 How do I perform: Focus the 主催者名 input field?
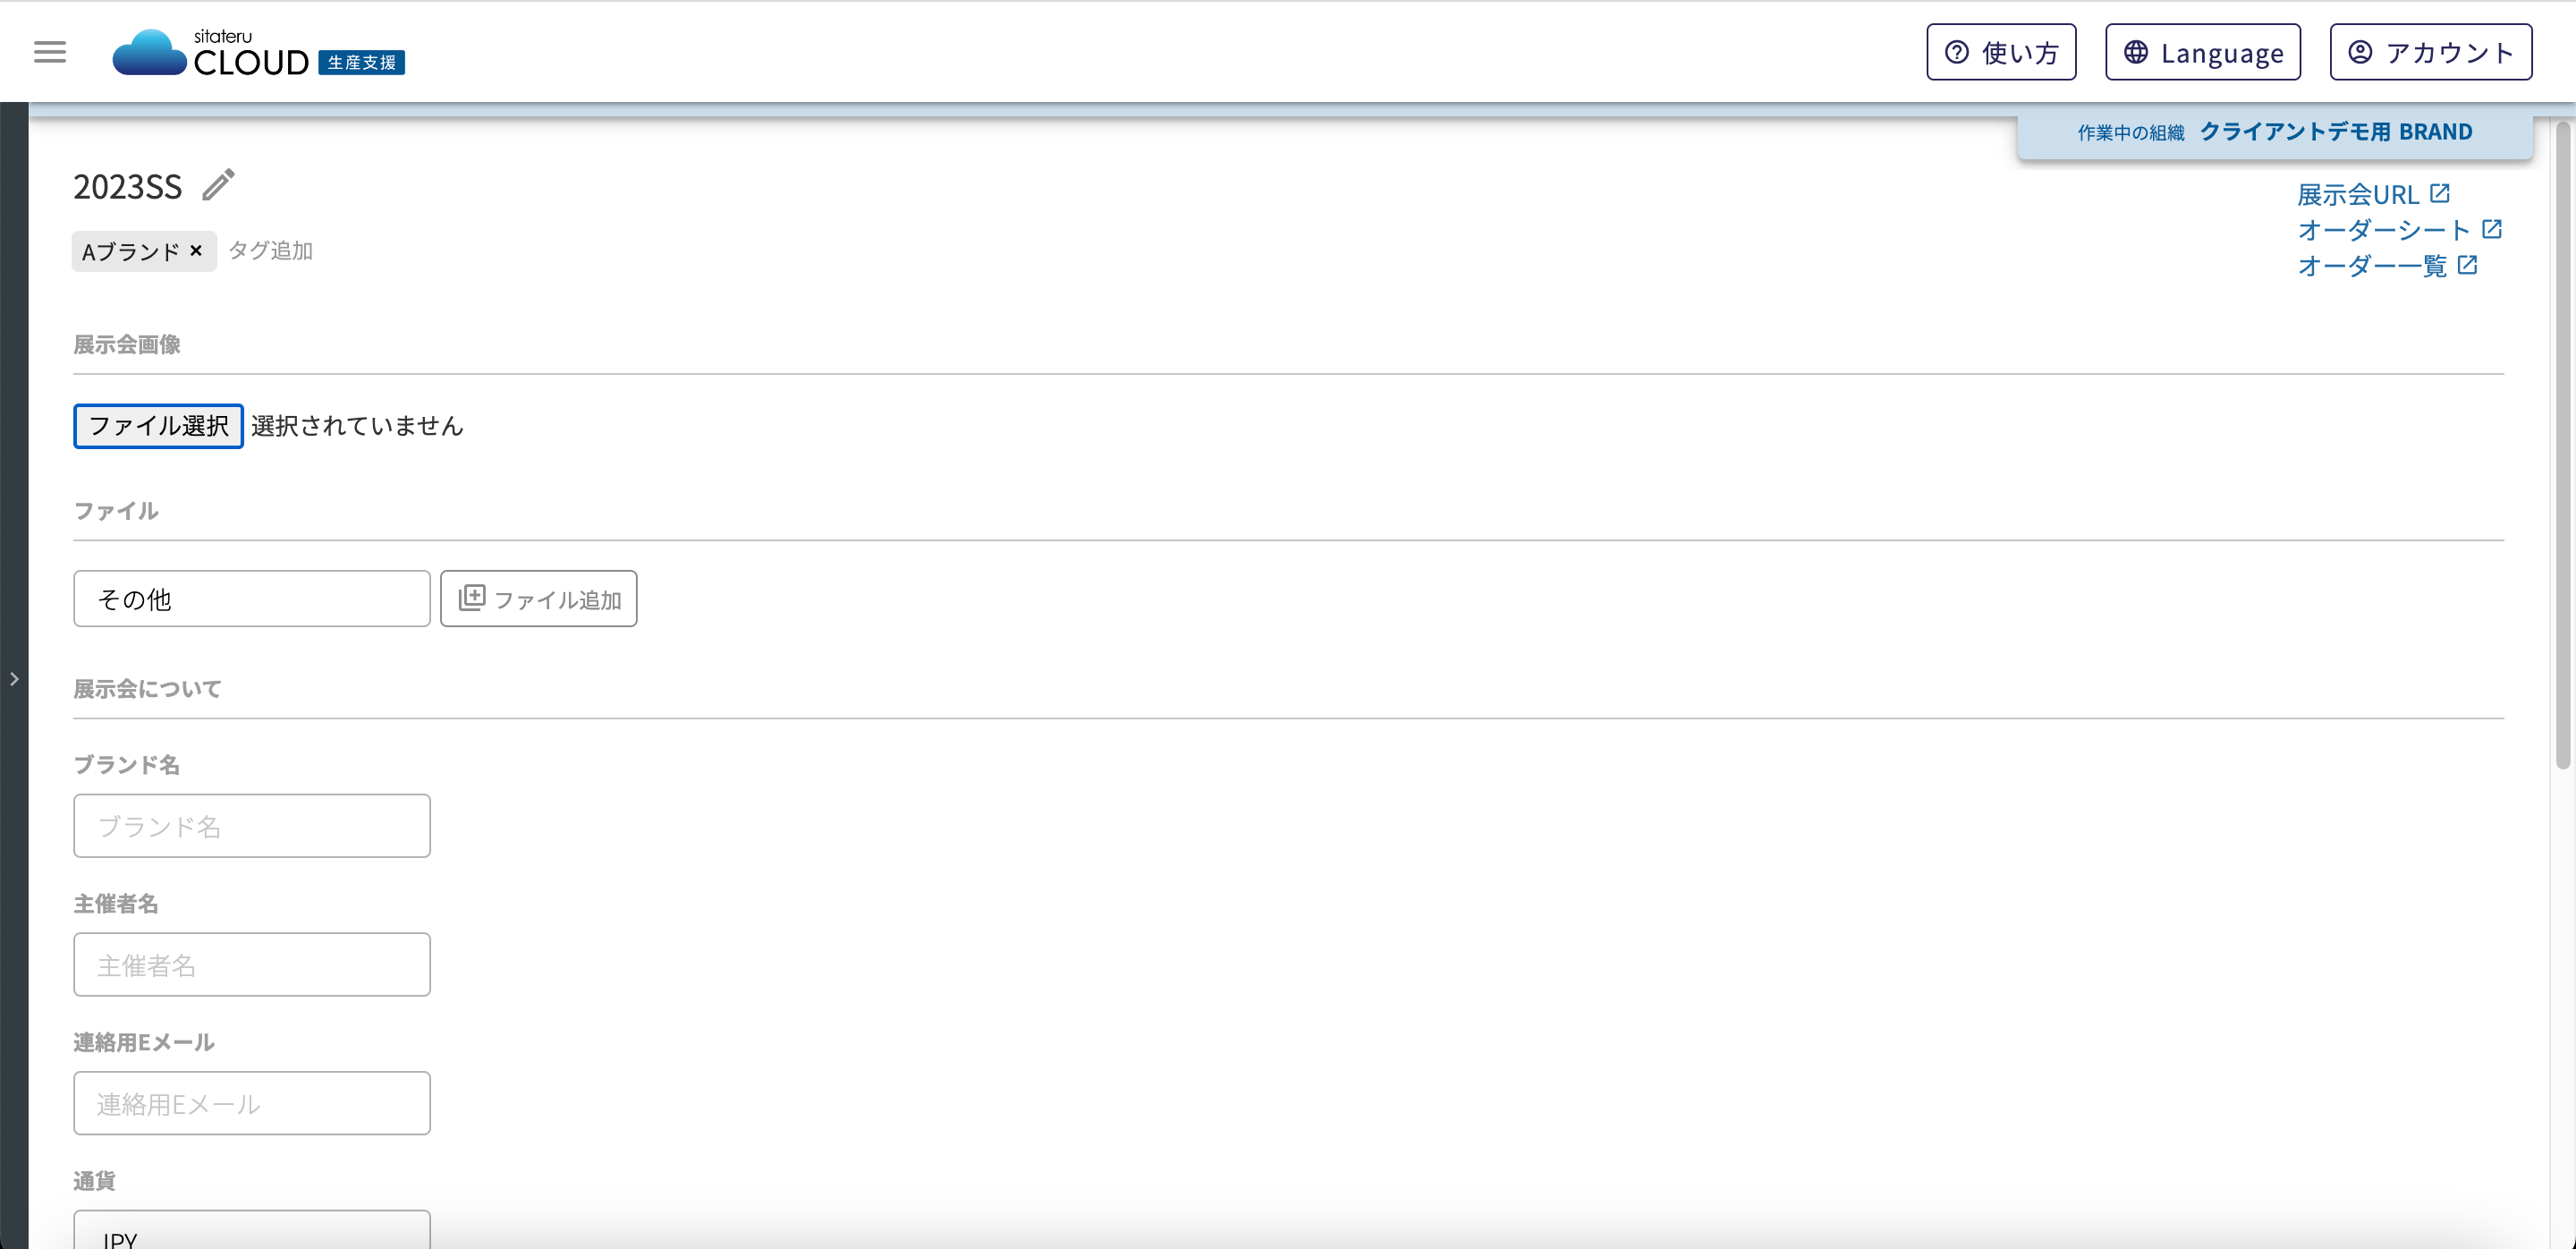252,965
